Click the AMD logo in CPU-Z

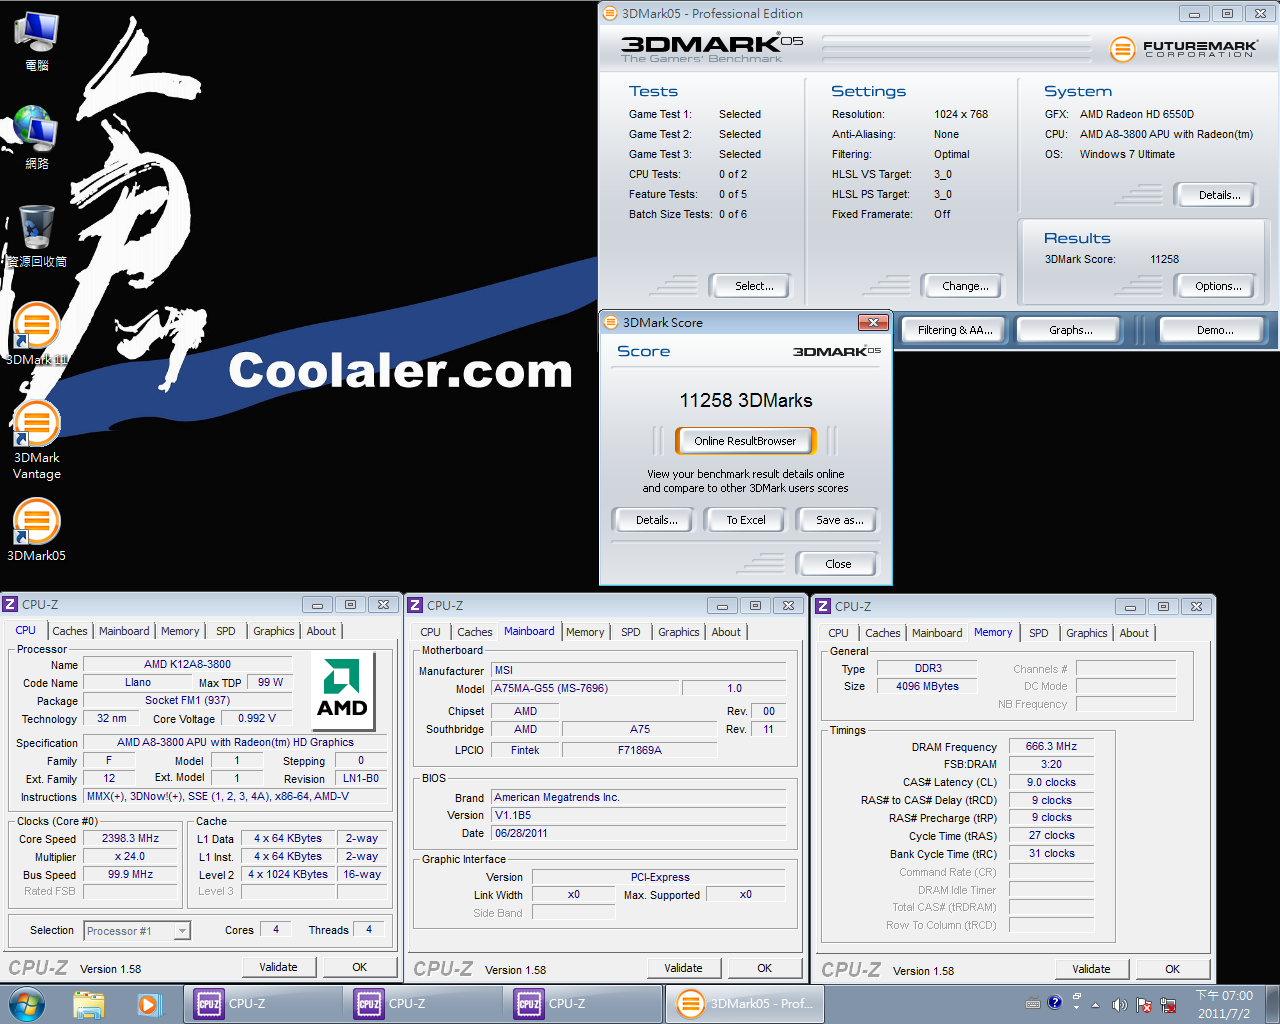point(342,690)
